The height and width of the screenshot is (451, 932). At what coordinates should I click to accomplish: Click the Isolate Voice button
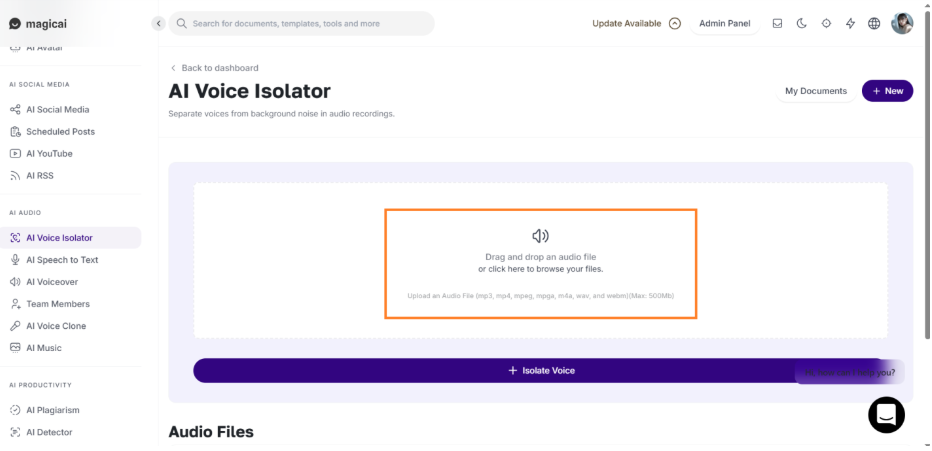point(541,370)
